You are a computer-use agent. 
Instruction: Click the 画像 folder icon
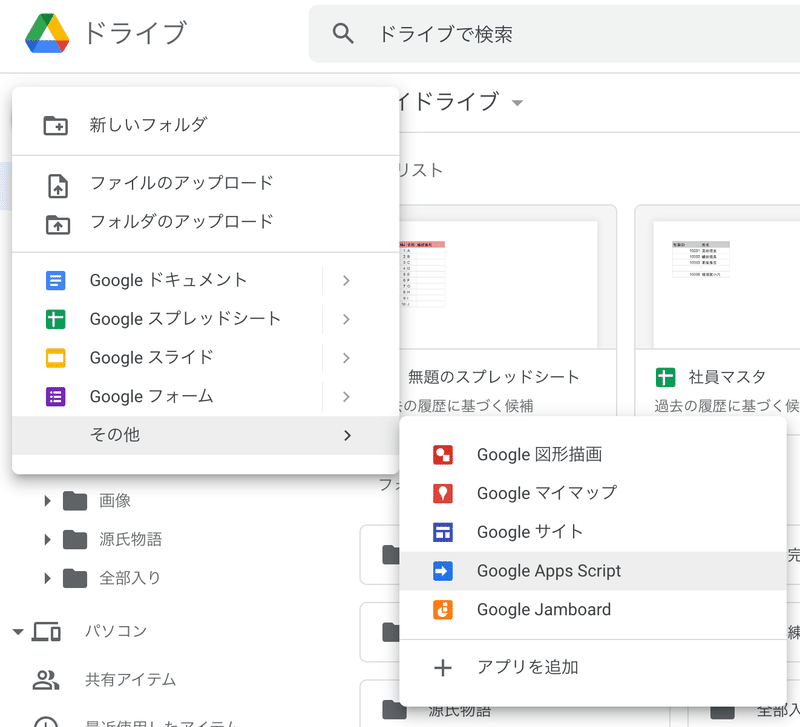[75, 501]
